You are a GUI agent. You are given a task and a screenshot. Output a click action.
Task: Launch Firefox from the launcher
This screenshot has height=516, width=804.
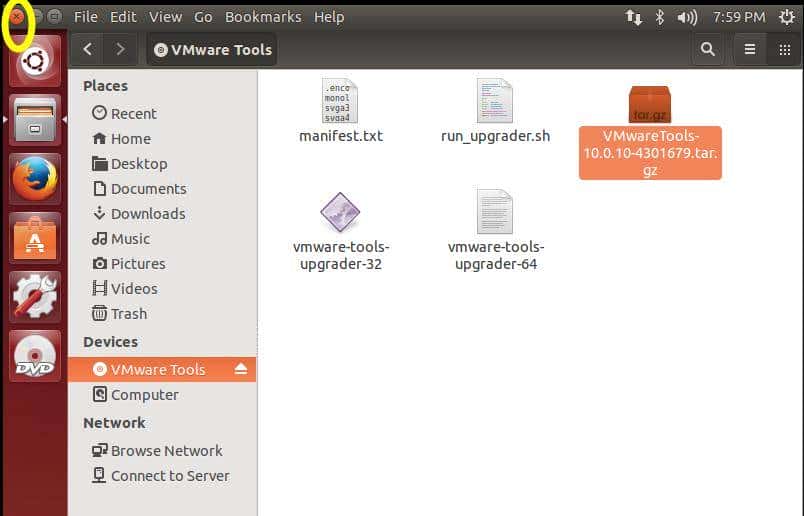pos(35,178)
